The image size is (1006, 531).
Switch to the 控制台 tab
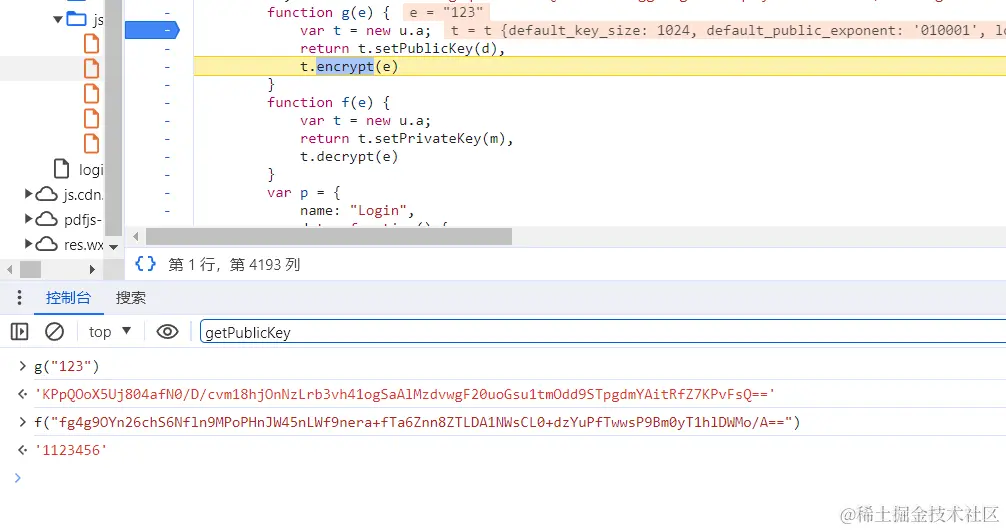(x=68, y=298)
